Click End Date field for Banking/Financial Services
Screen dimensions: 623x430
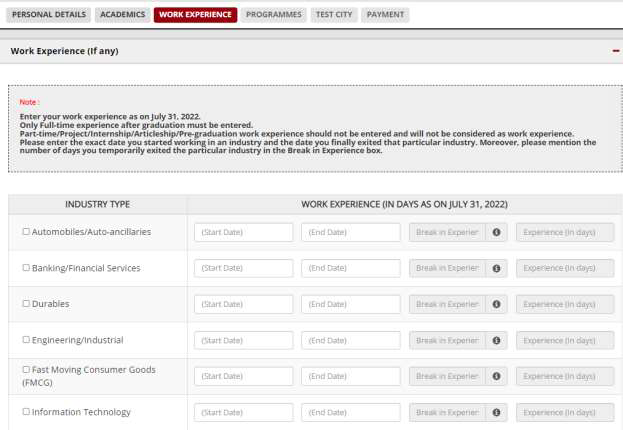click(351, 268)
